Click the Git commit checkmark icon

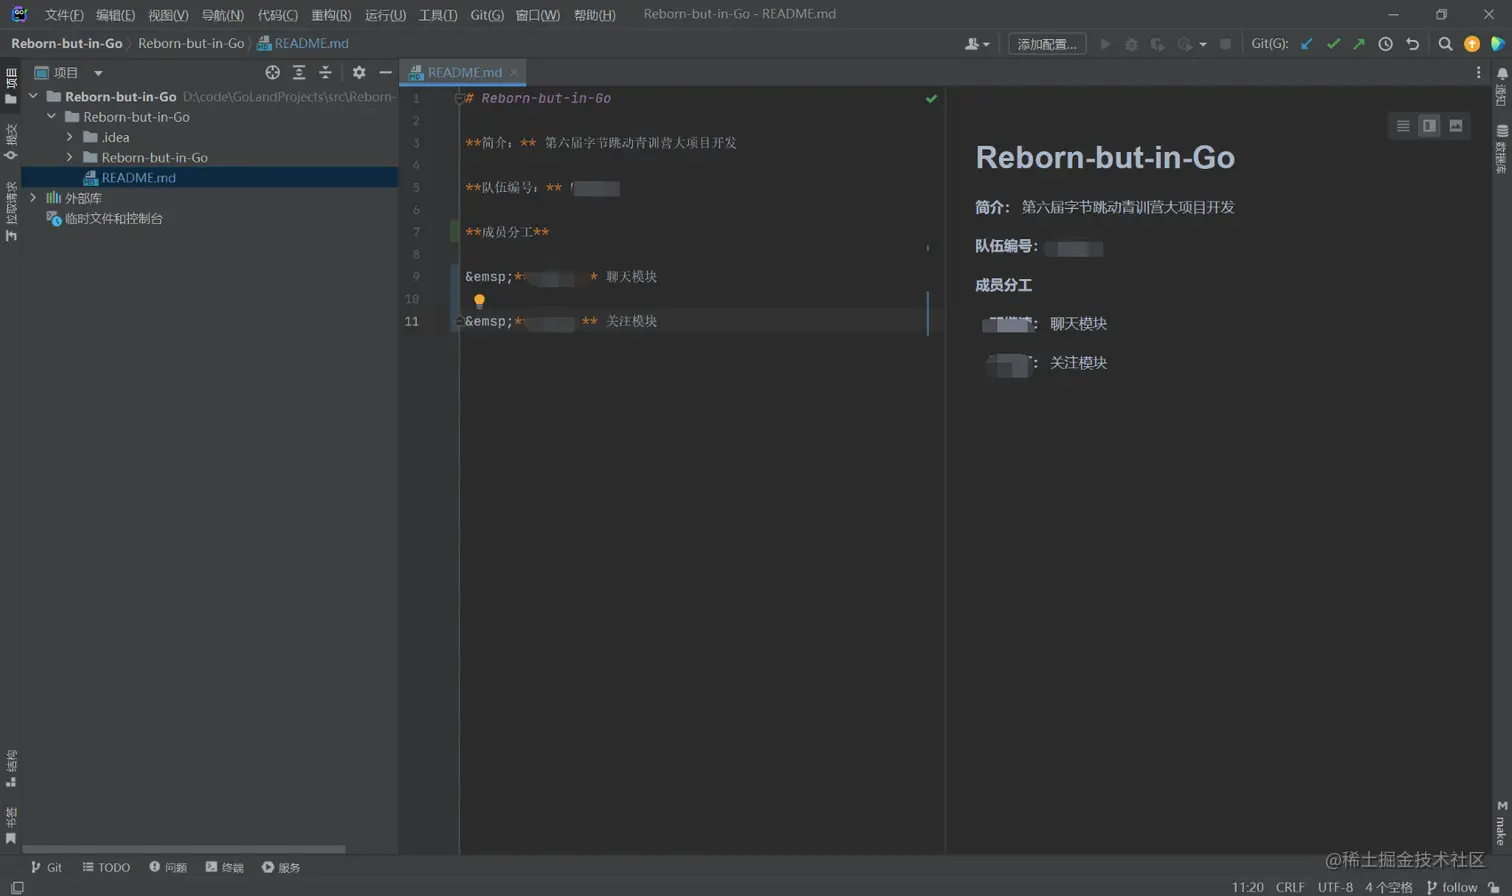(x=1333, y=44)
